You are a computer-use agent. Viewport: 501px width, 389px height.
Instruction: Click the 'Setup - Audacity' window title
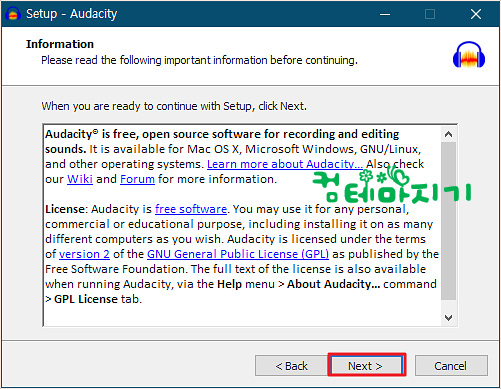pyautogui.click(x=72, y=14)
